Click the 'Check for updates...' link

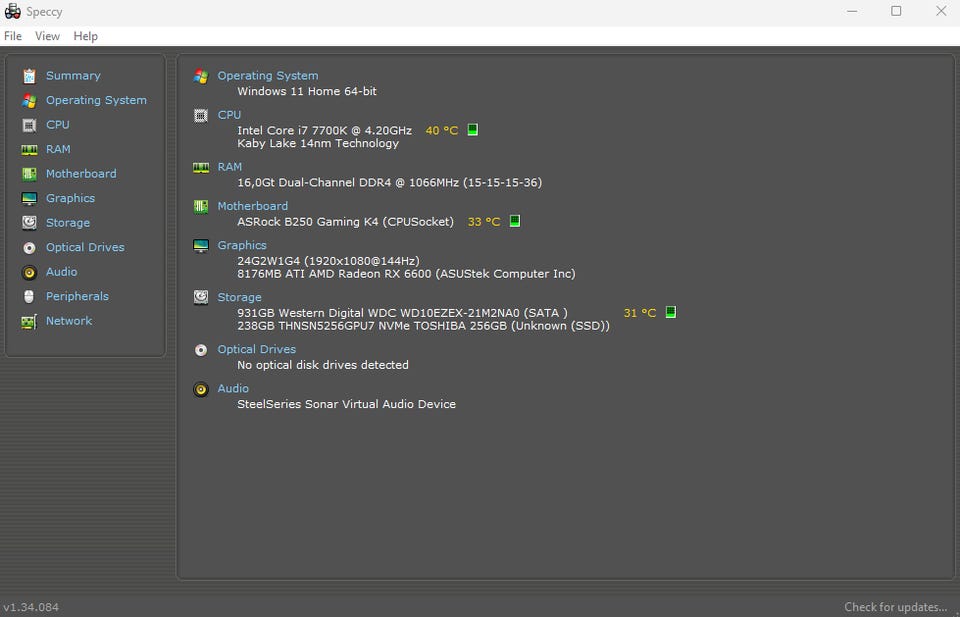(x=896, y=607)
